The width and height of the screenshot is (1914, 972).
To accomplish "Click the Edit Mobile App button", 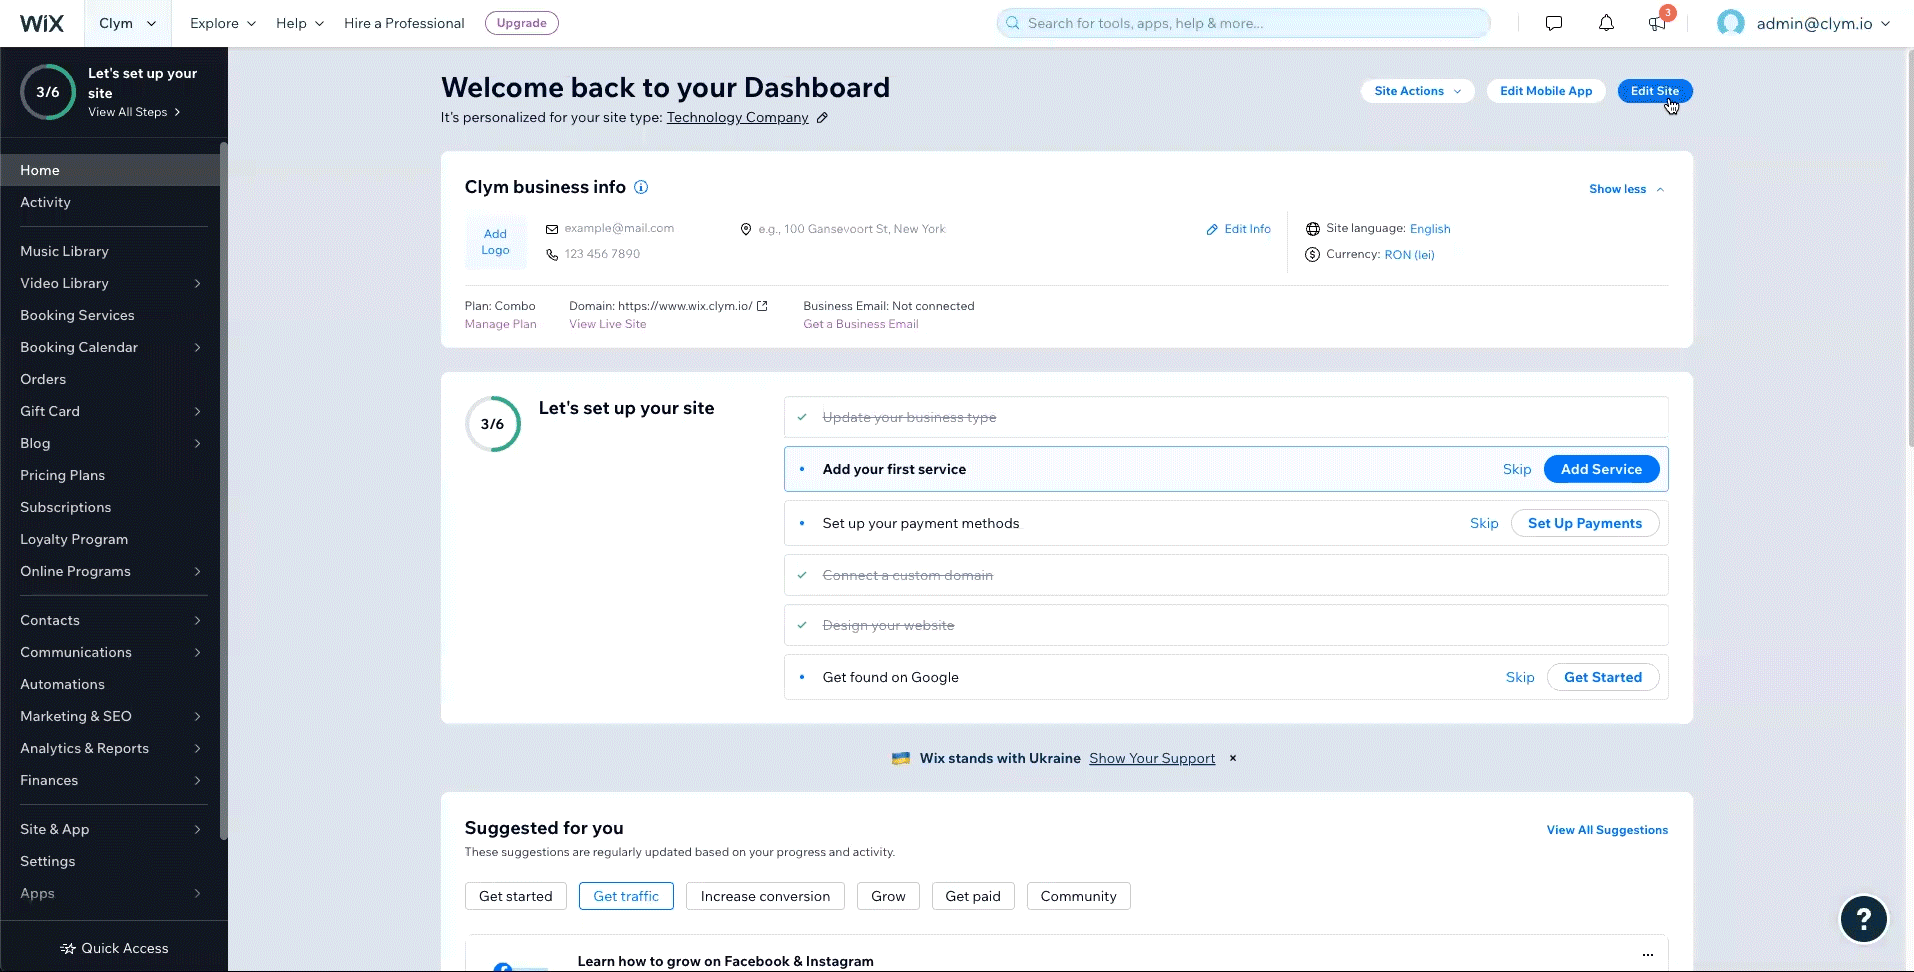I will coord(1546,91).
